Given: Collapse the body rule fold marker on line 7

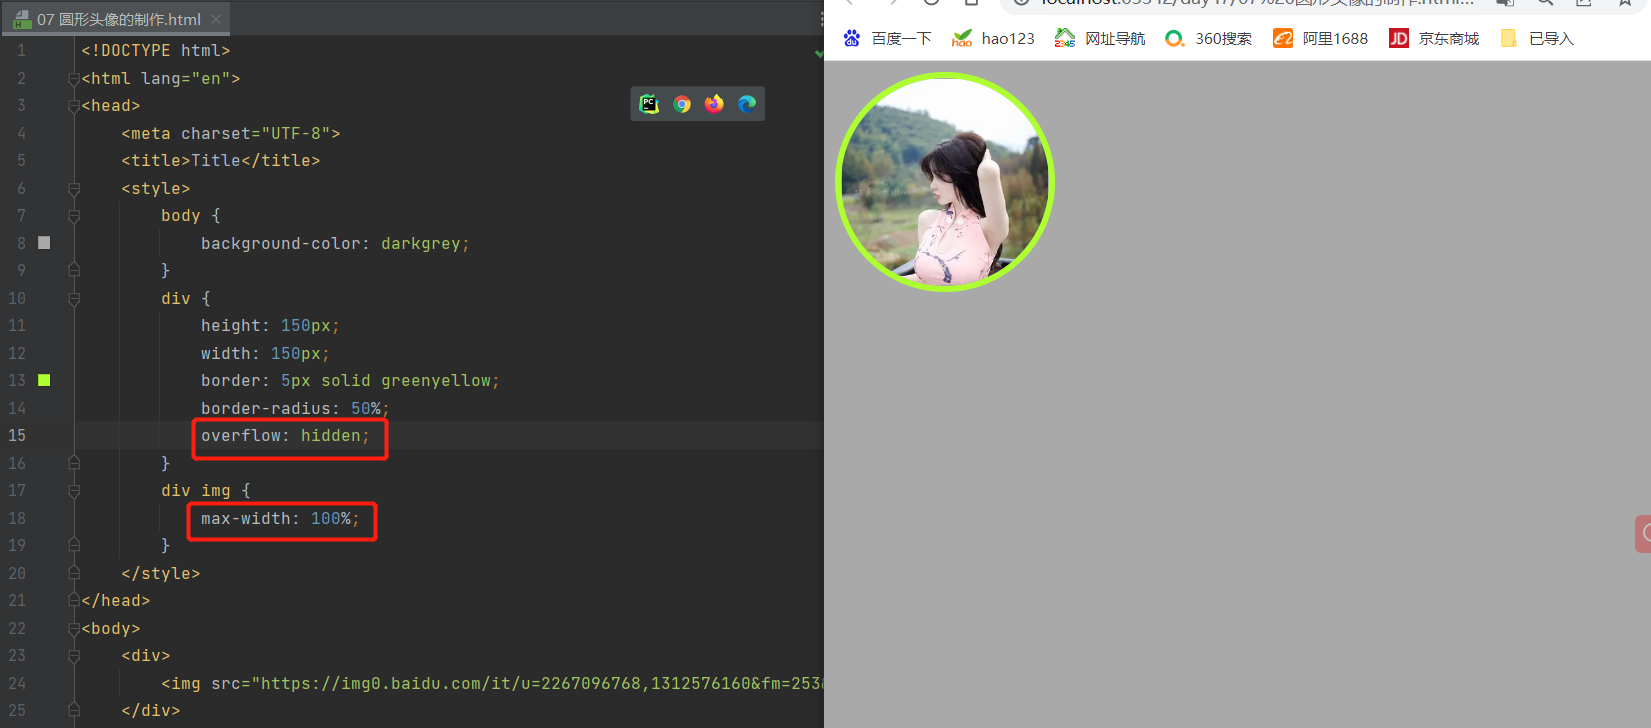Looking at the screenshot, I should (x=74, y=216).
